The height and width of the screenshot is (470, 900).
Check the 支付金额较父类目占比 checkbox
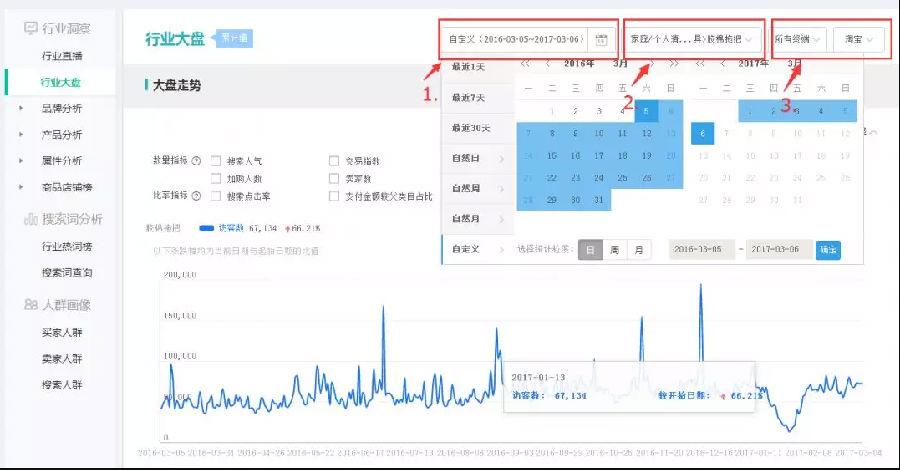click(x=334, y=196)
